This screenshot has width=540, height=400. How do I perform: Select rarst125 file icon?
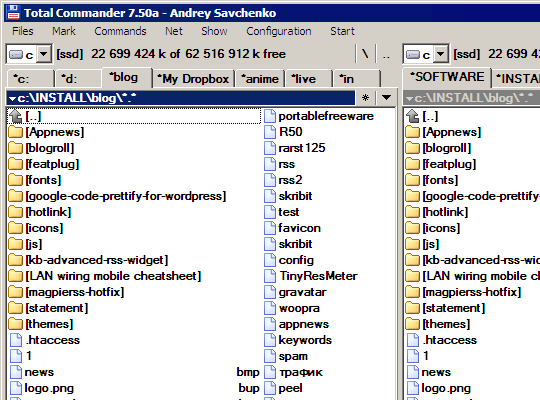pos(270,148)
